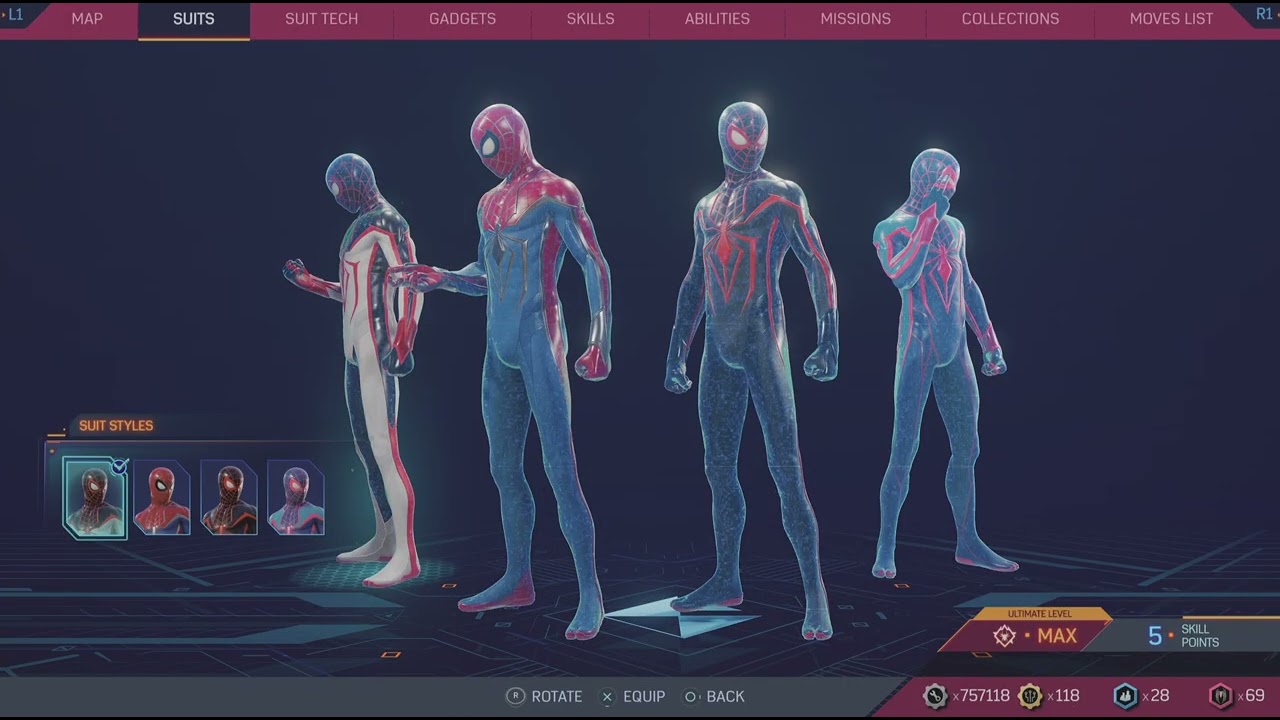Select the red spider-logo suit model in center
This screenshot has height=720, width=1280.
tap(750, 370)
